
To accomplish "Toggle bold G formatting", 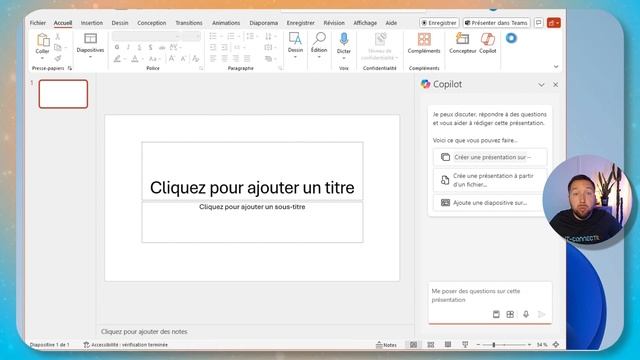I will coord(117,47).
